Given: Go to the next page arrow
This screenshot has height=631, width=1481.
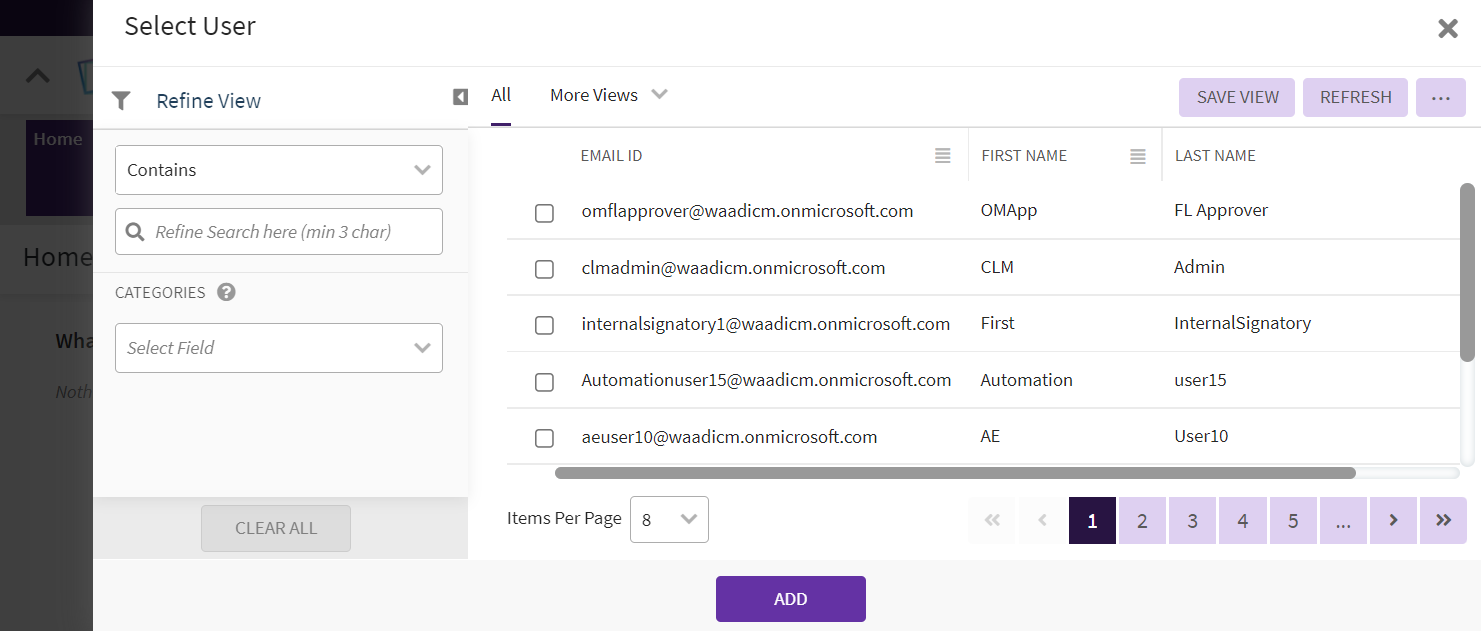Looking at the screenshot, I should [1393, 520].
